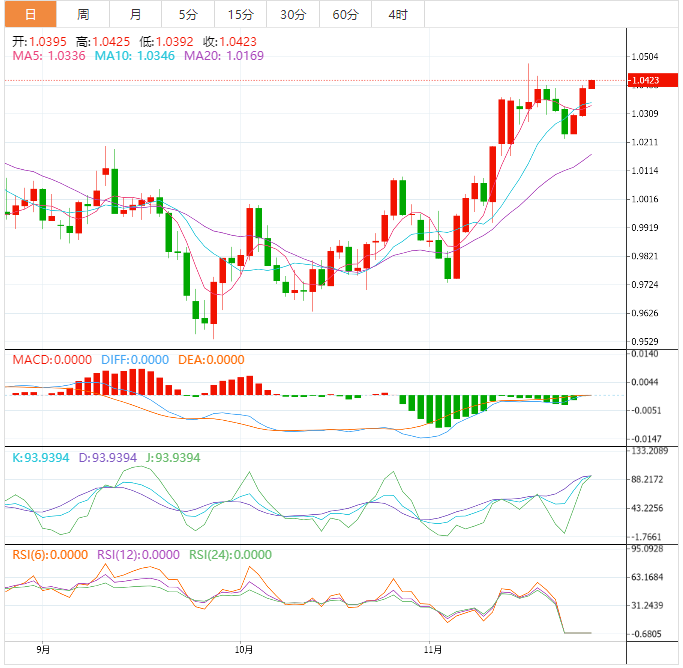Choose the 30分 interval tab
The image size is (683, 668).
click(x=293, y=14)
